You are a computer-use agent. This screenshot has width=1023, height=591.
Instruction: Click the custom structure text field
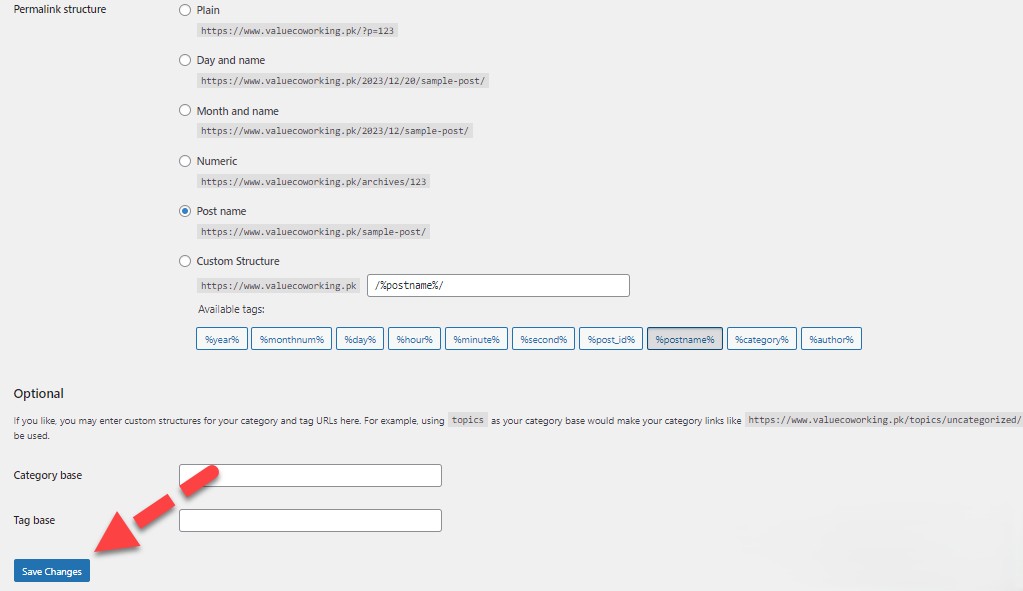pos(498,286)
